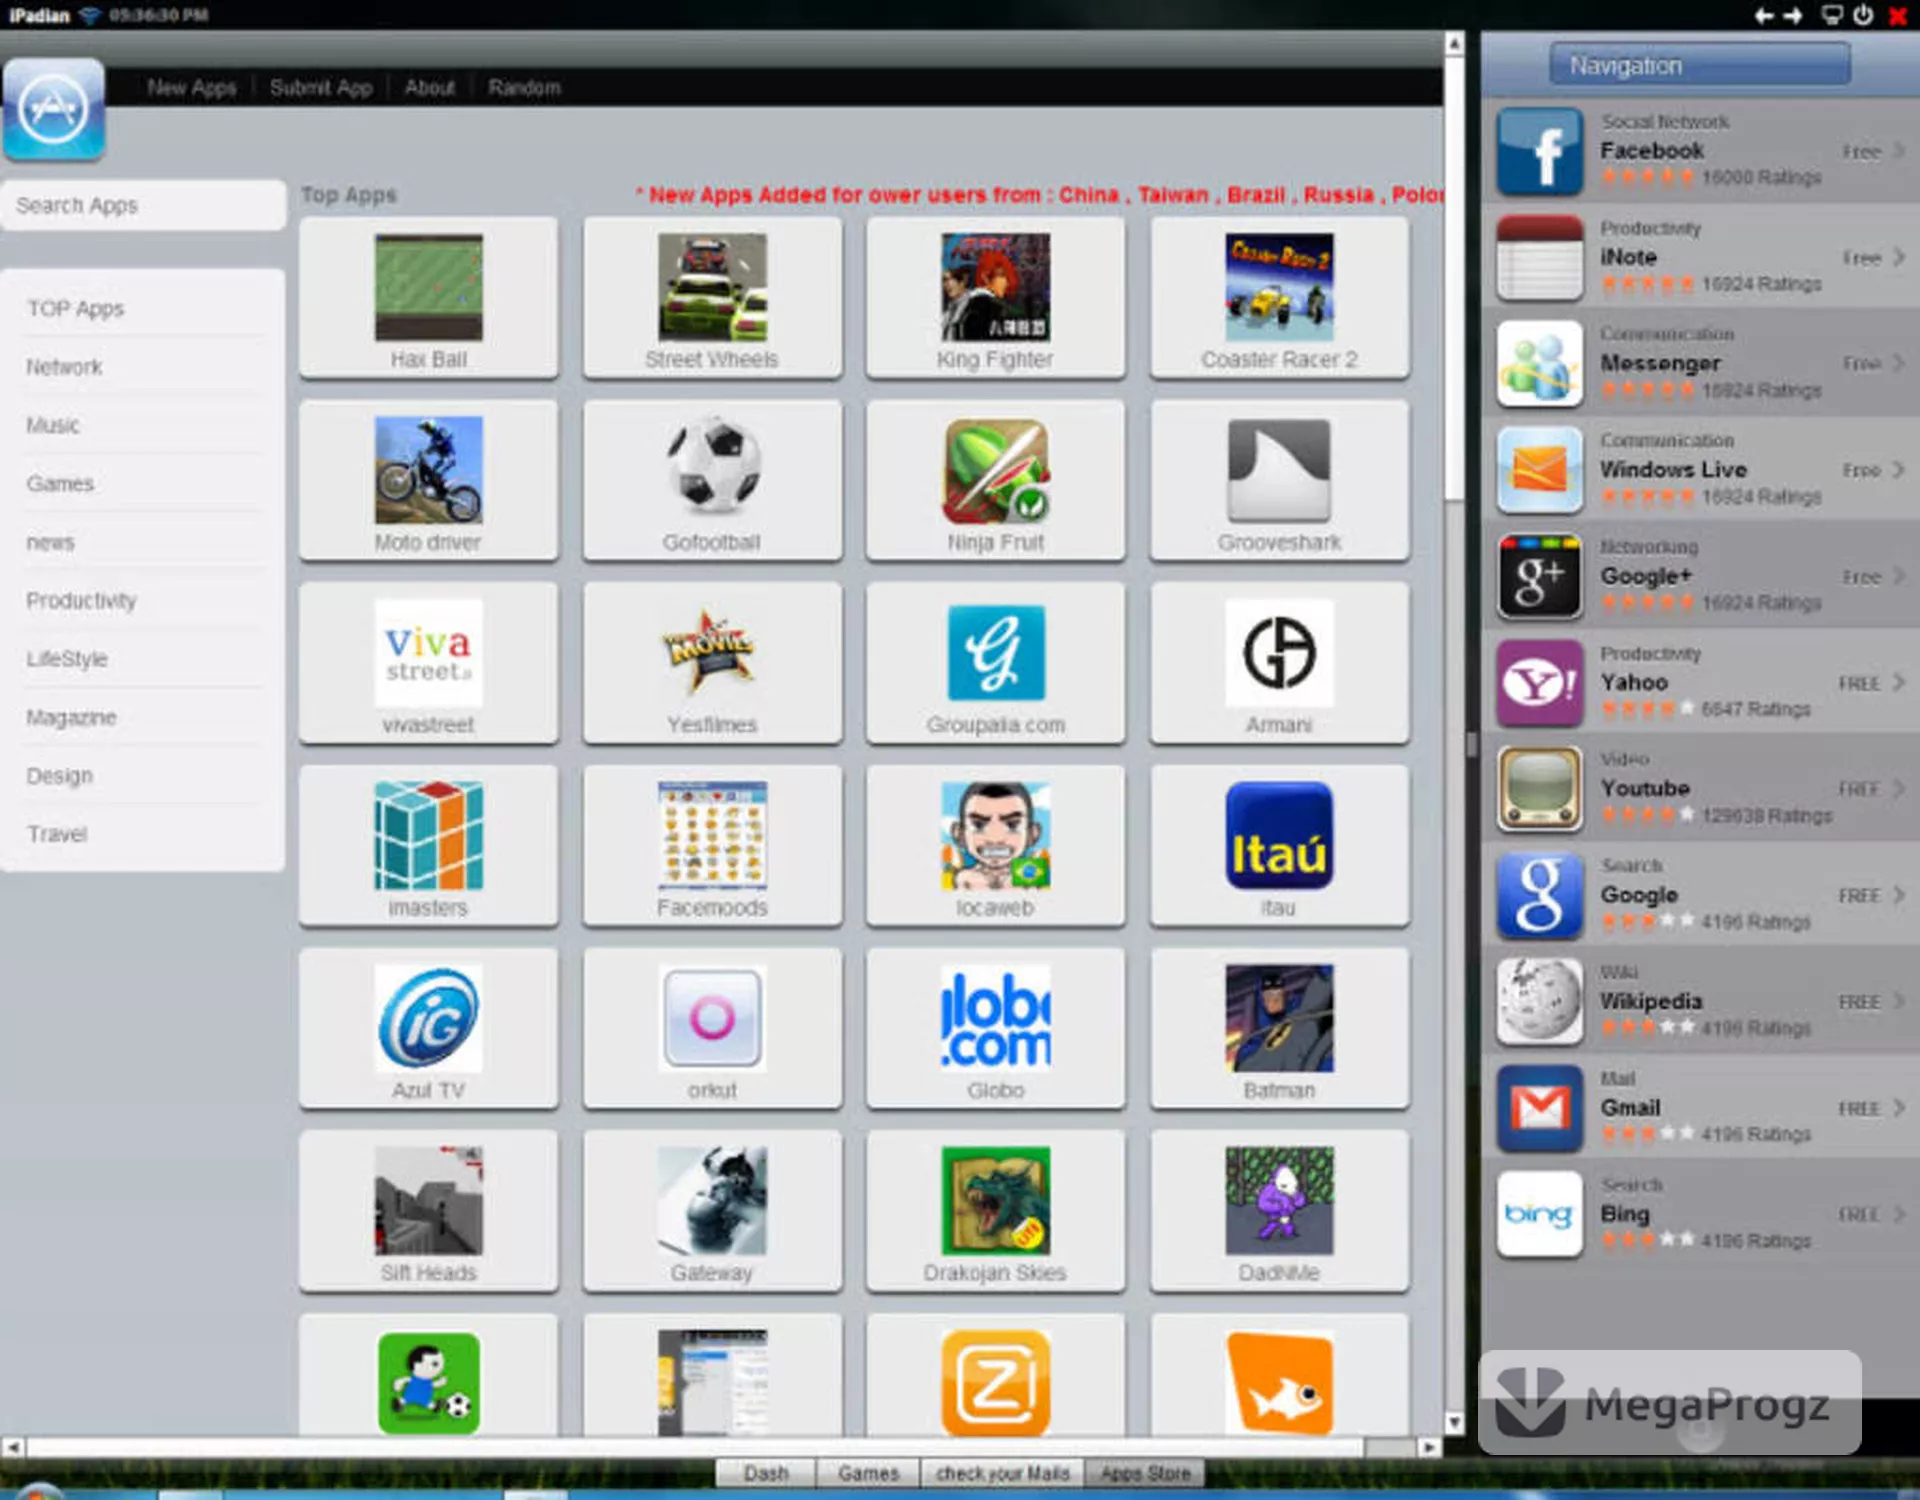The image size is (1920, 1500).
Task: Click the horizontal scrollbar right arrow
Action: [1429, 1447]
